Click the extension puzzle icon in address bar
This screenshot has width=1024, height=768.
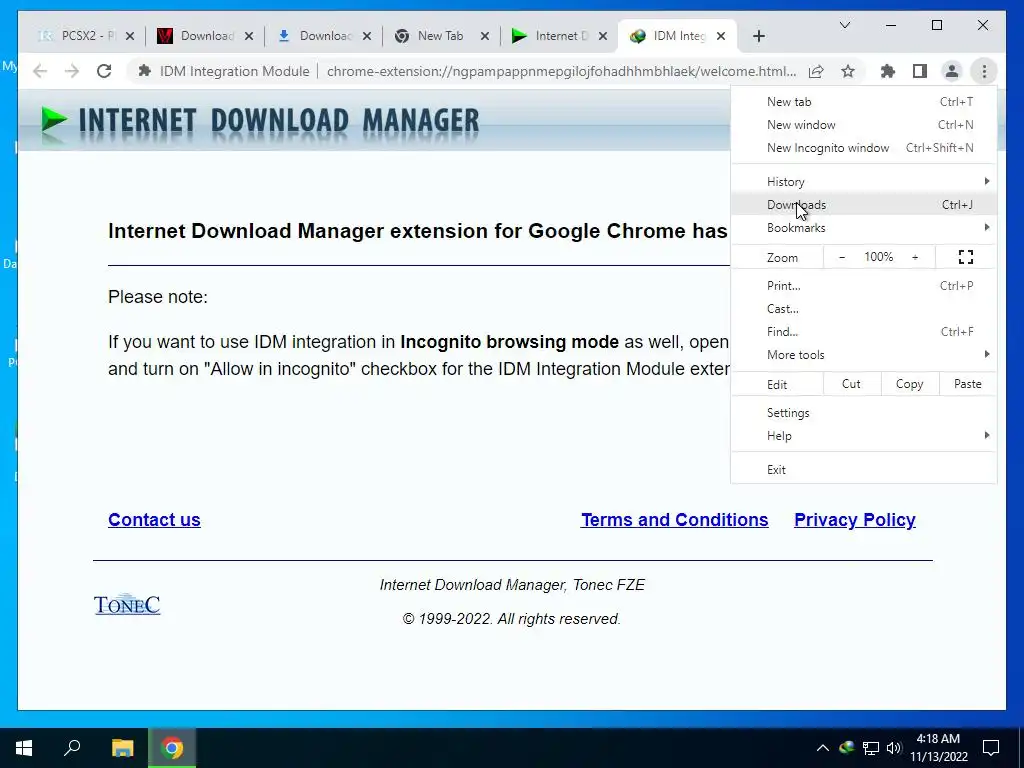pos(145,71)
